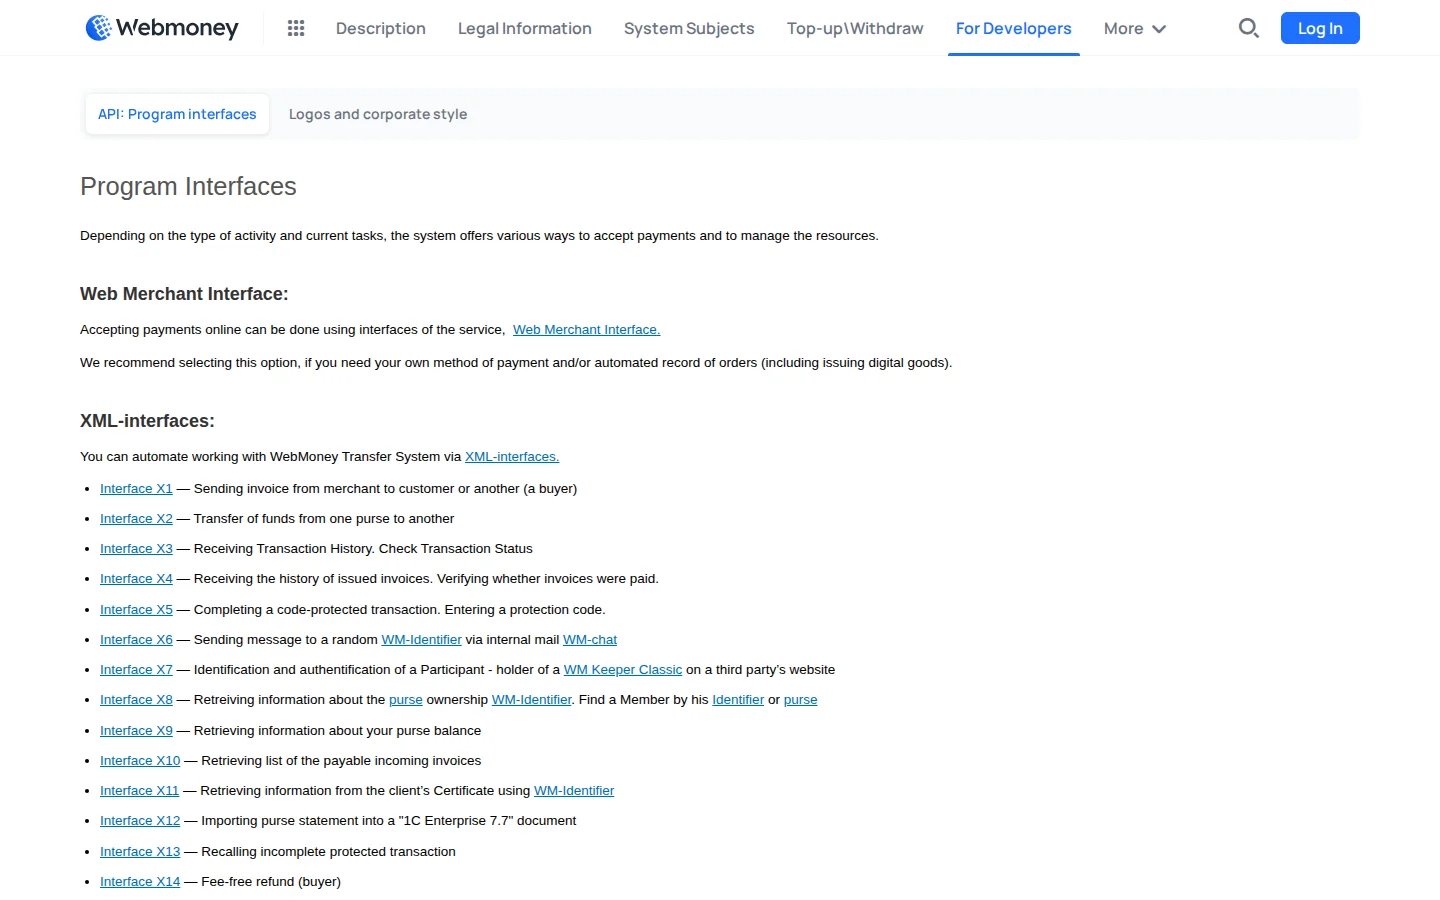Switch to Logos and corporate style tab

point(378,114)
